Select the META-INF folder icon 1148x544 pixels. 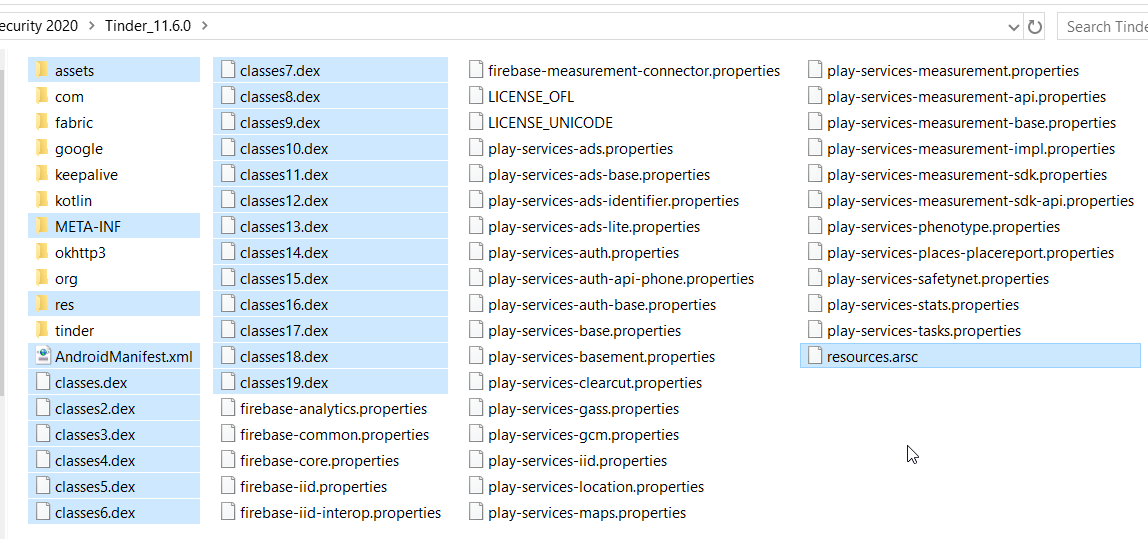coord(42,226)
